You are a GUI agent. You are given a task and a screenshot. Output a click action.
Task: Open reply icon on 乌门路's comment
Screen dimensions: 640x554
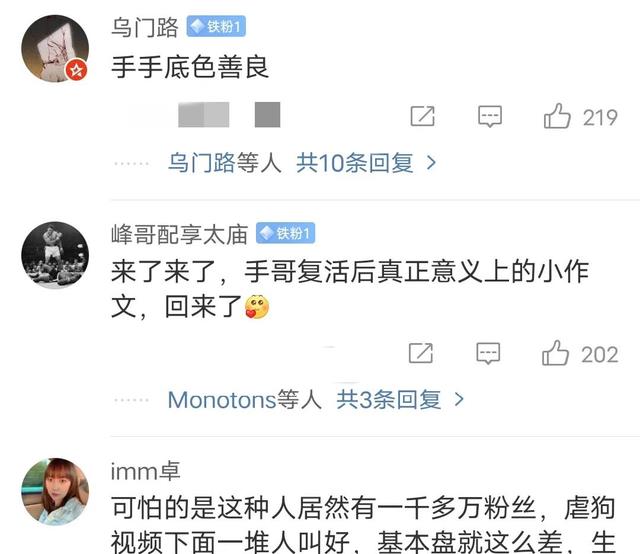pos(490,117)
